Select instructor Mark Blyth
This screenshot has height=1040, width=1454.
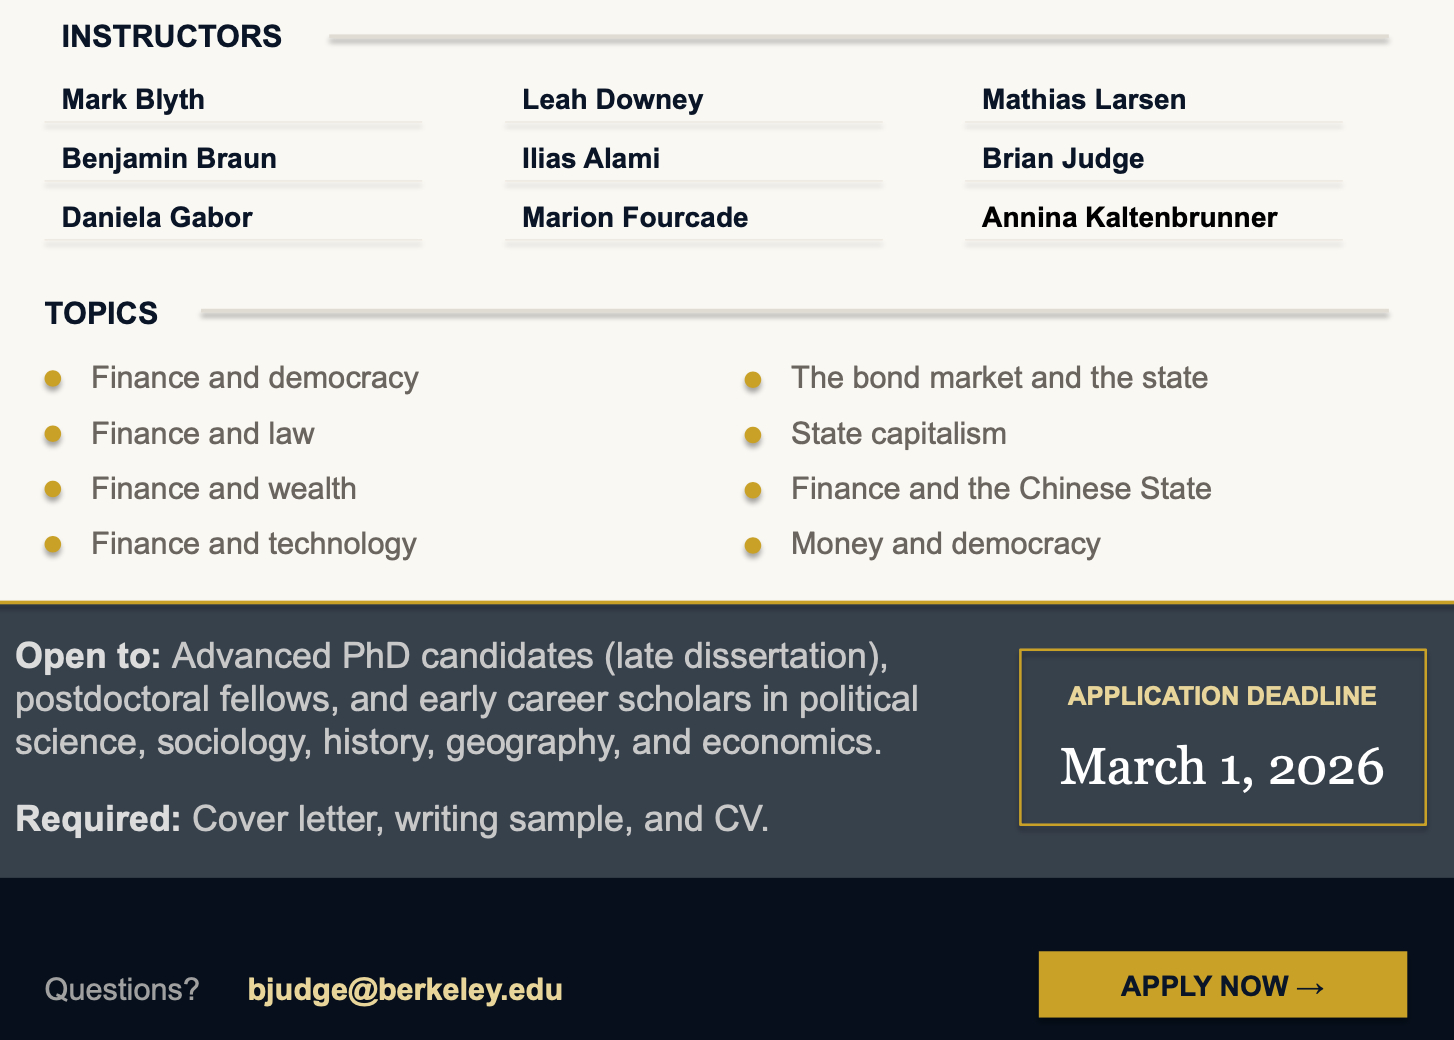coord(133,100)
